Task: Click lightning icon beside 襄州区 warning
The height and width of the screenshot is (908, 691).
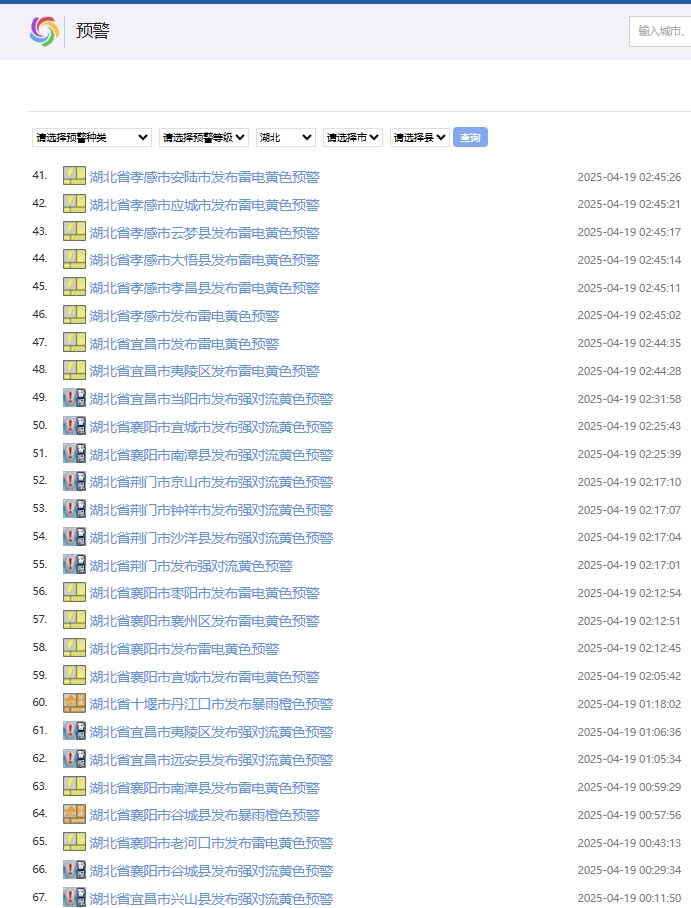Action: pyautogui.click(x=74, y=620)
